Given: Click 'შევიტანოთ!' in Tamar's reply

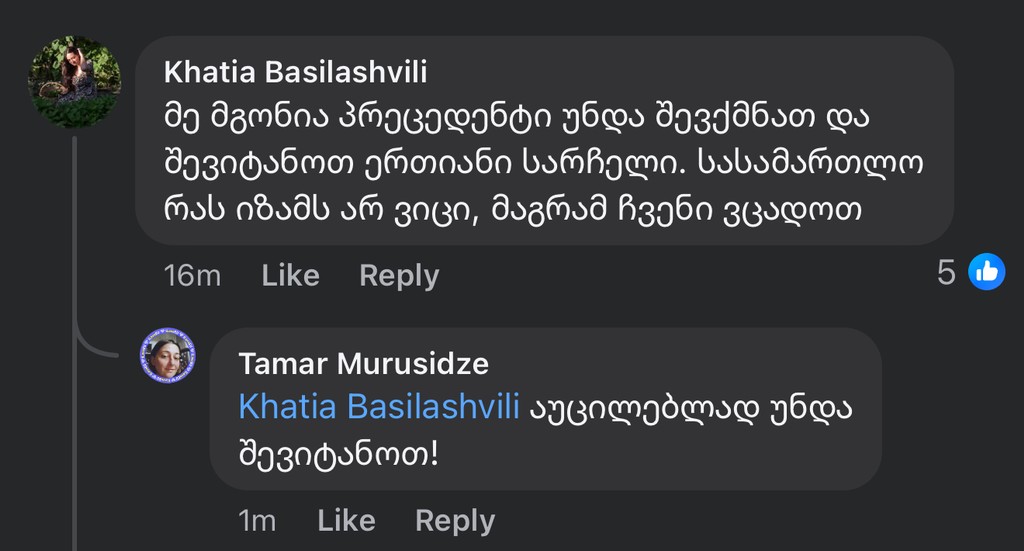Looking at the screenshot, I should [x=340, y=453].
